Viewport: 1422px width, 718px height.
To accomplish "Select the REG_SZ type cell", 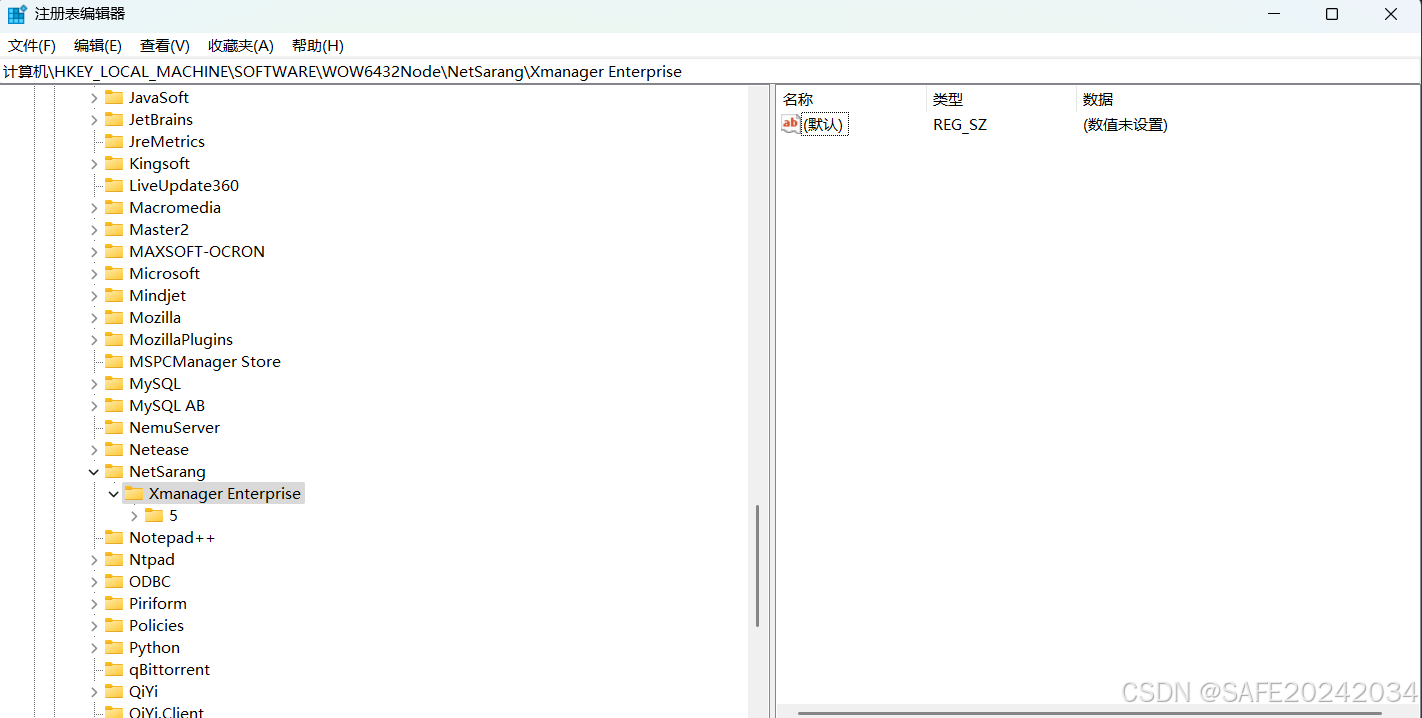I will (960, 124).
